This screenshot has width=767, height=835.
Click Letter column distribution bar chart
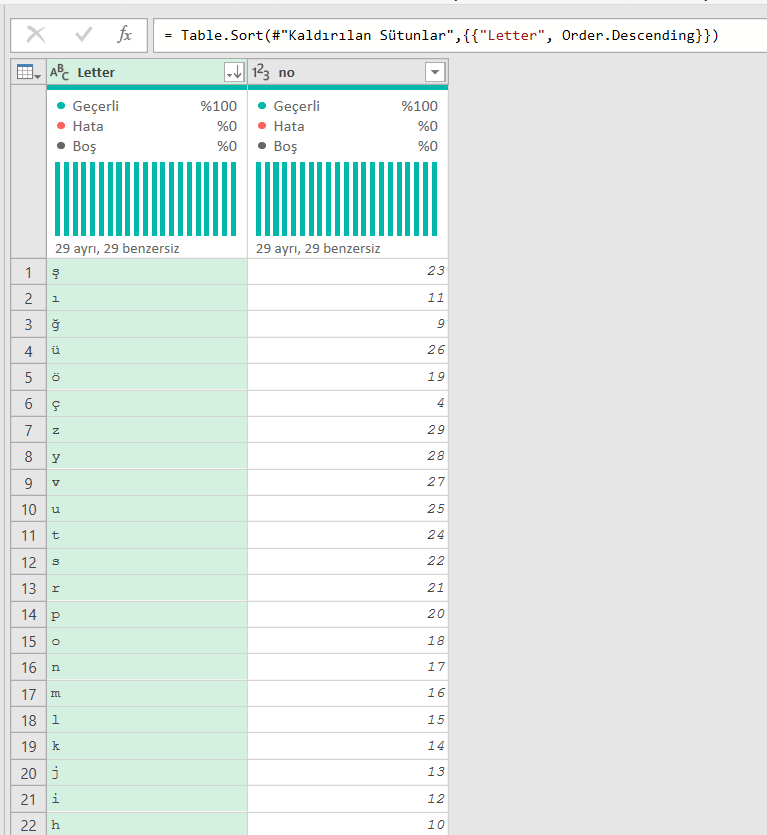click(x=145, y=199)
